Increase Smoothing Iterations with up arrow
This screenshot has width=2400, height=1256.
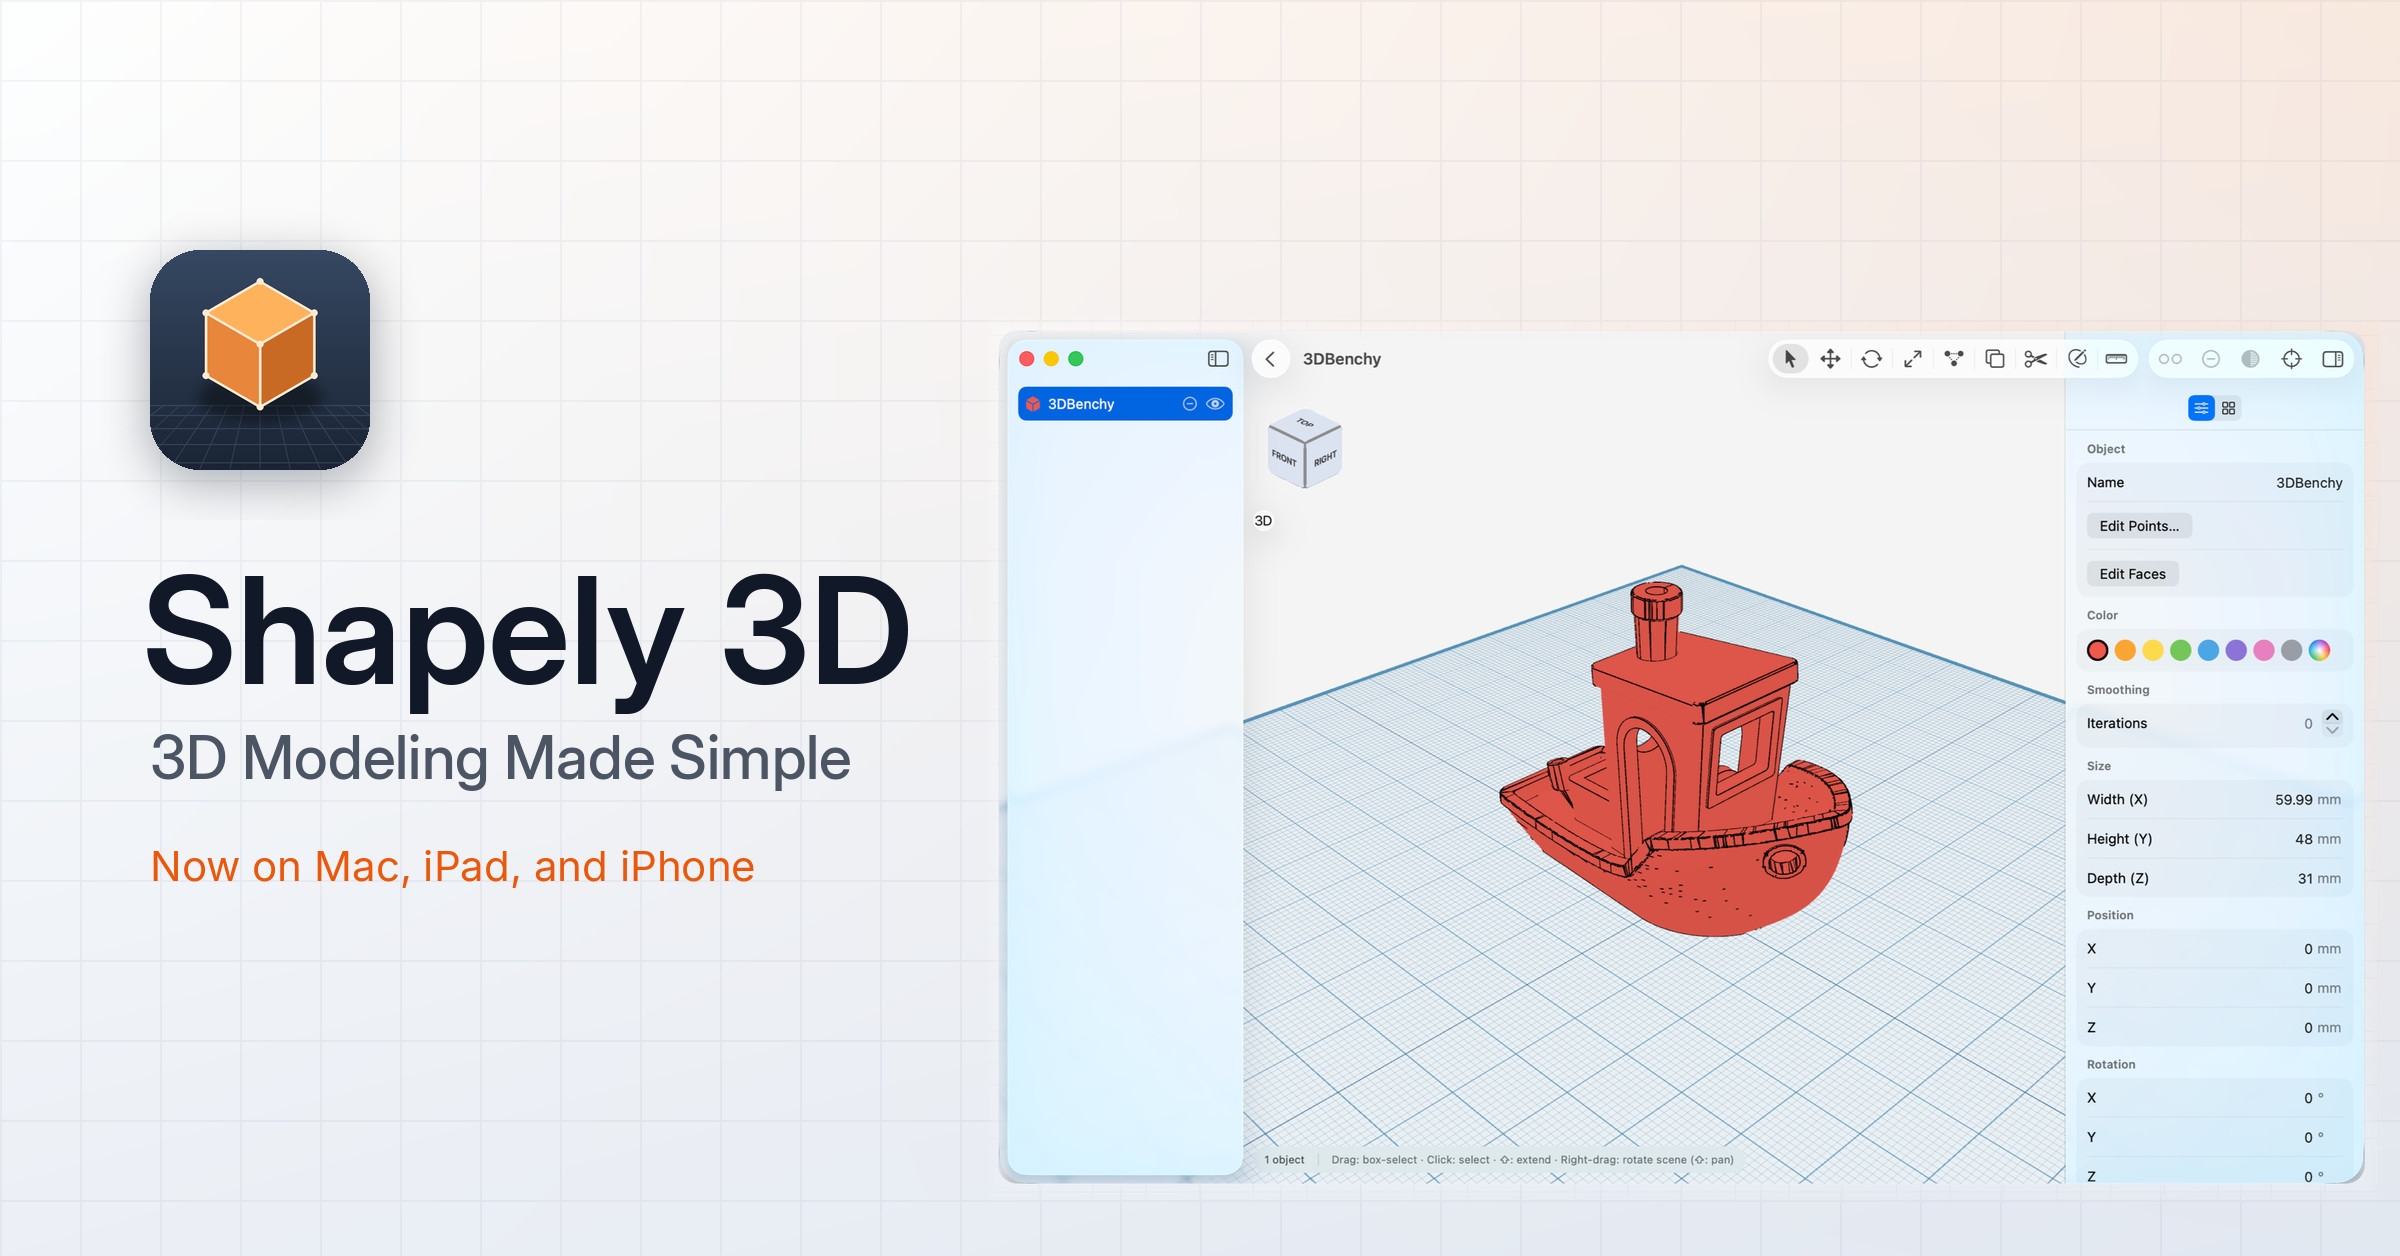point(2332,716)
